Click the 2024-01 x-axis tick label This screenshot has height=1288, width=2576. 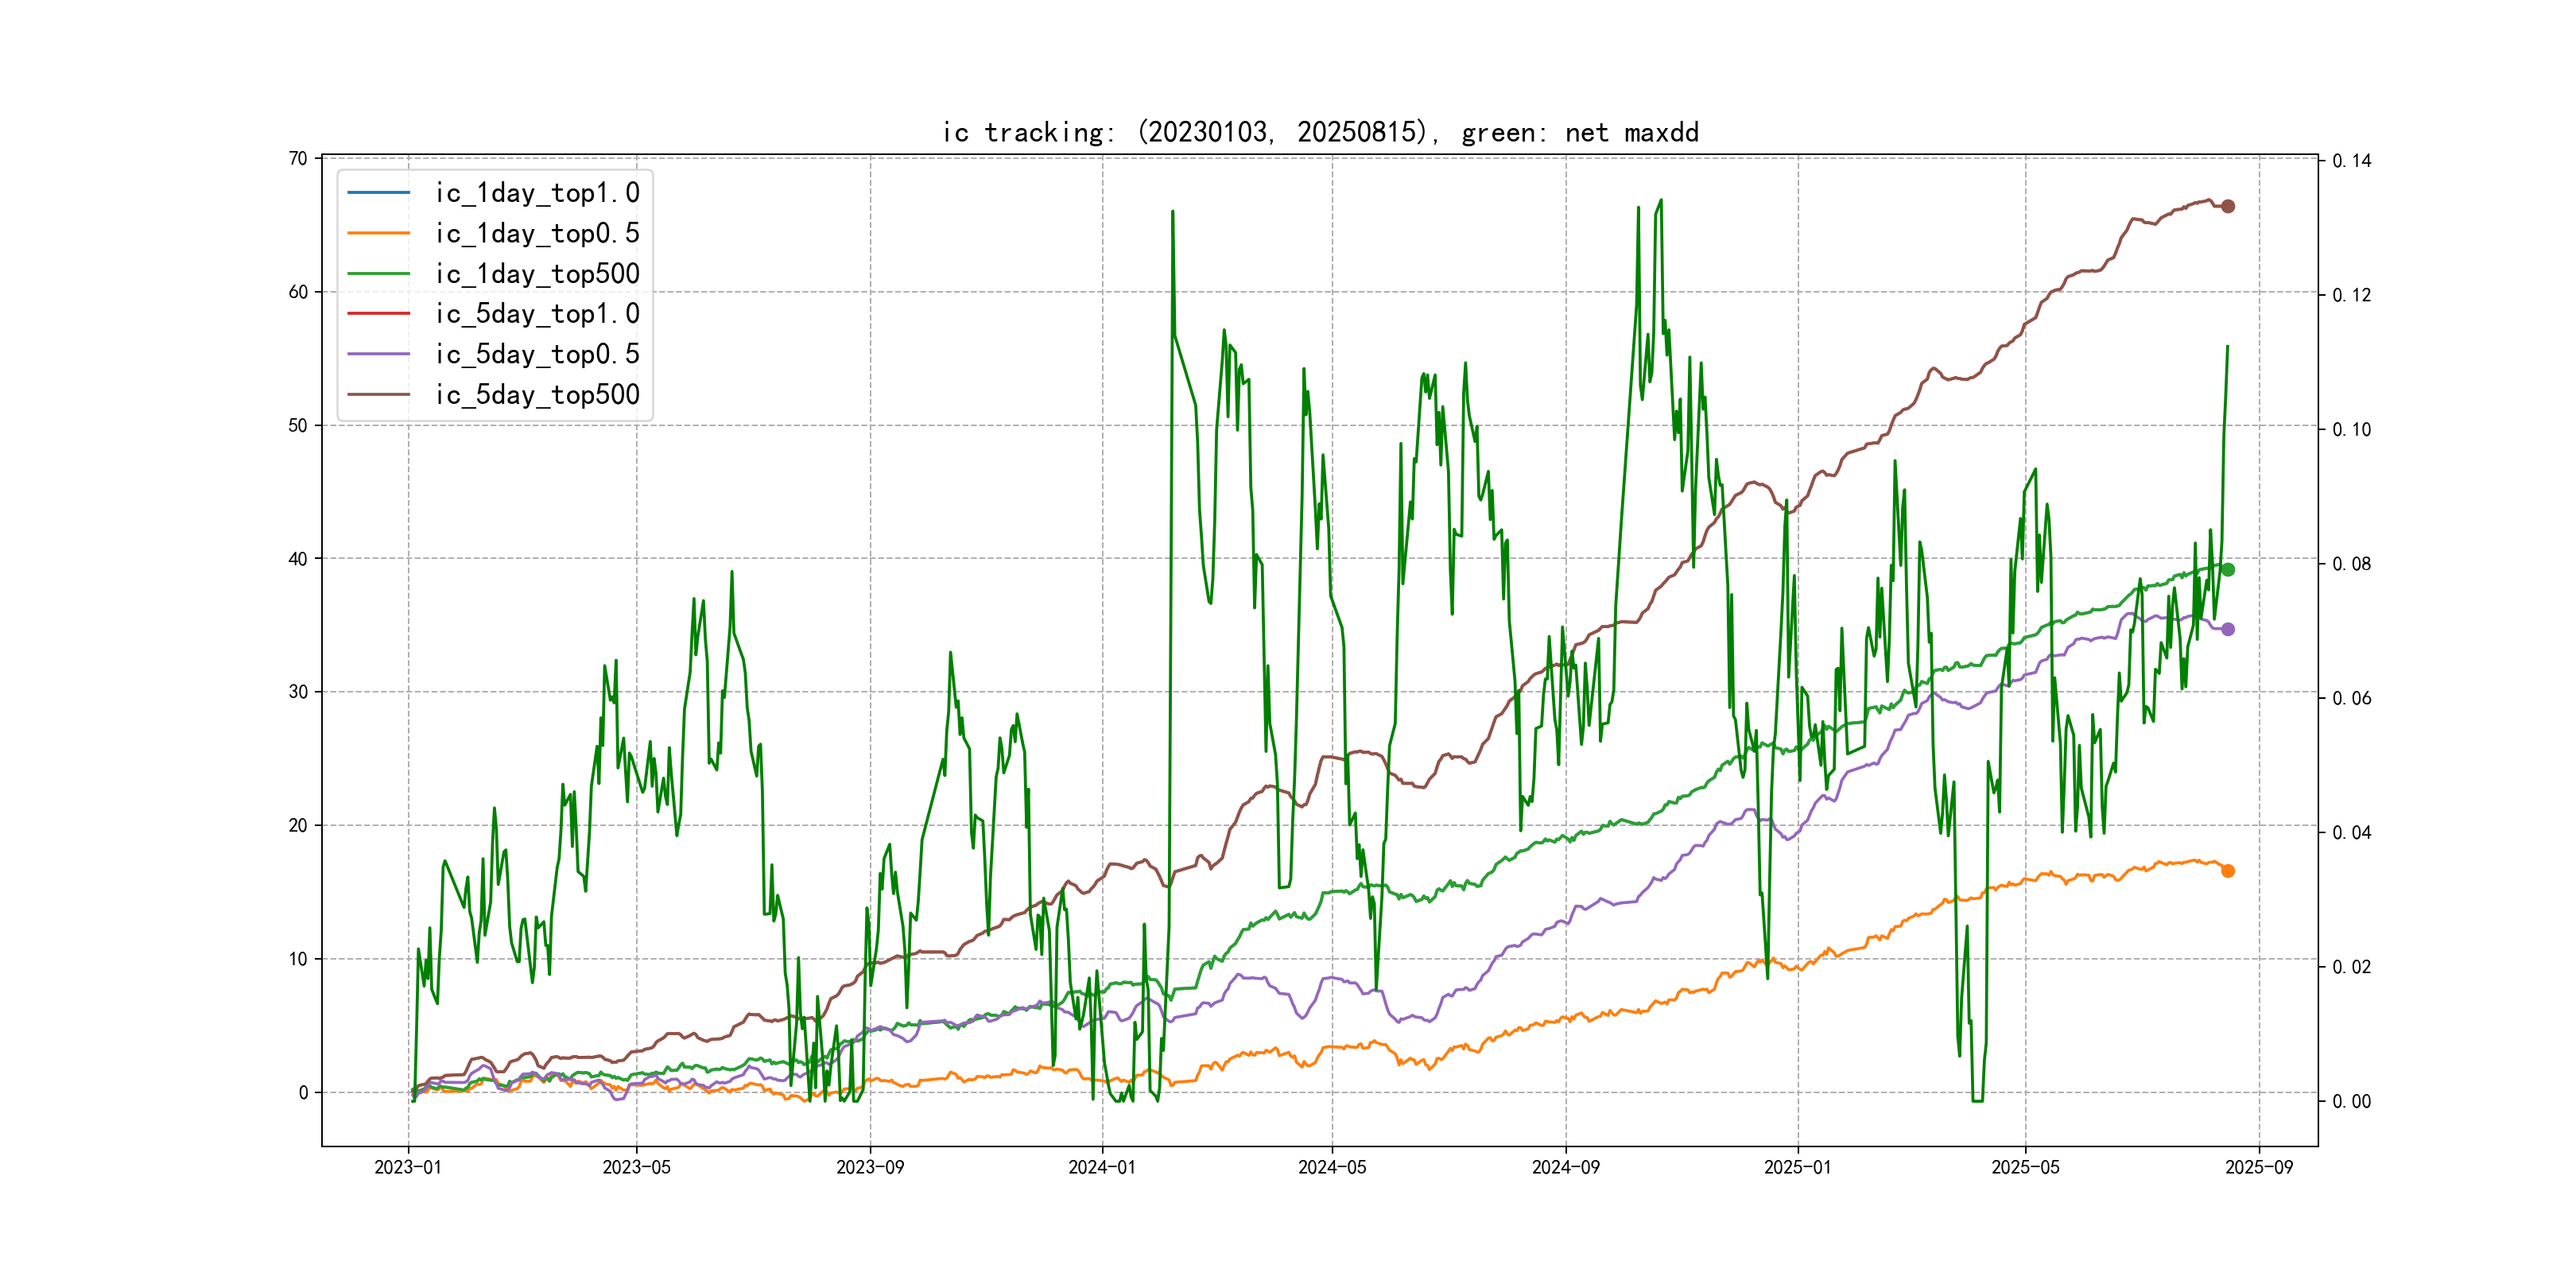(x=1102, y=1167)
